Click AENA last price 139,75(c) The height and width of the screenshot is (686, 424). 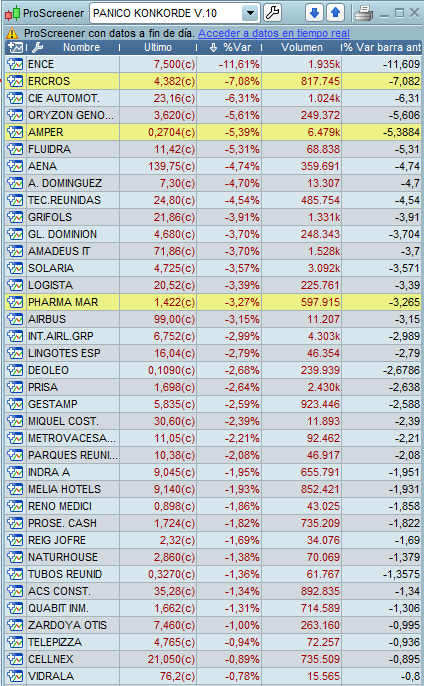click(x=172, y=166)
